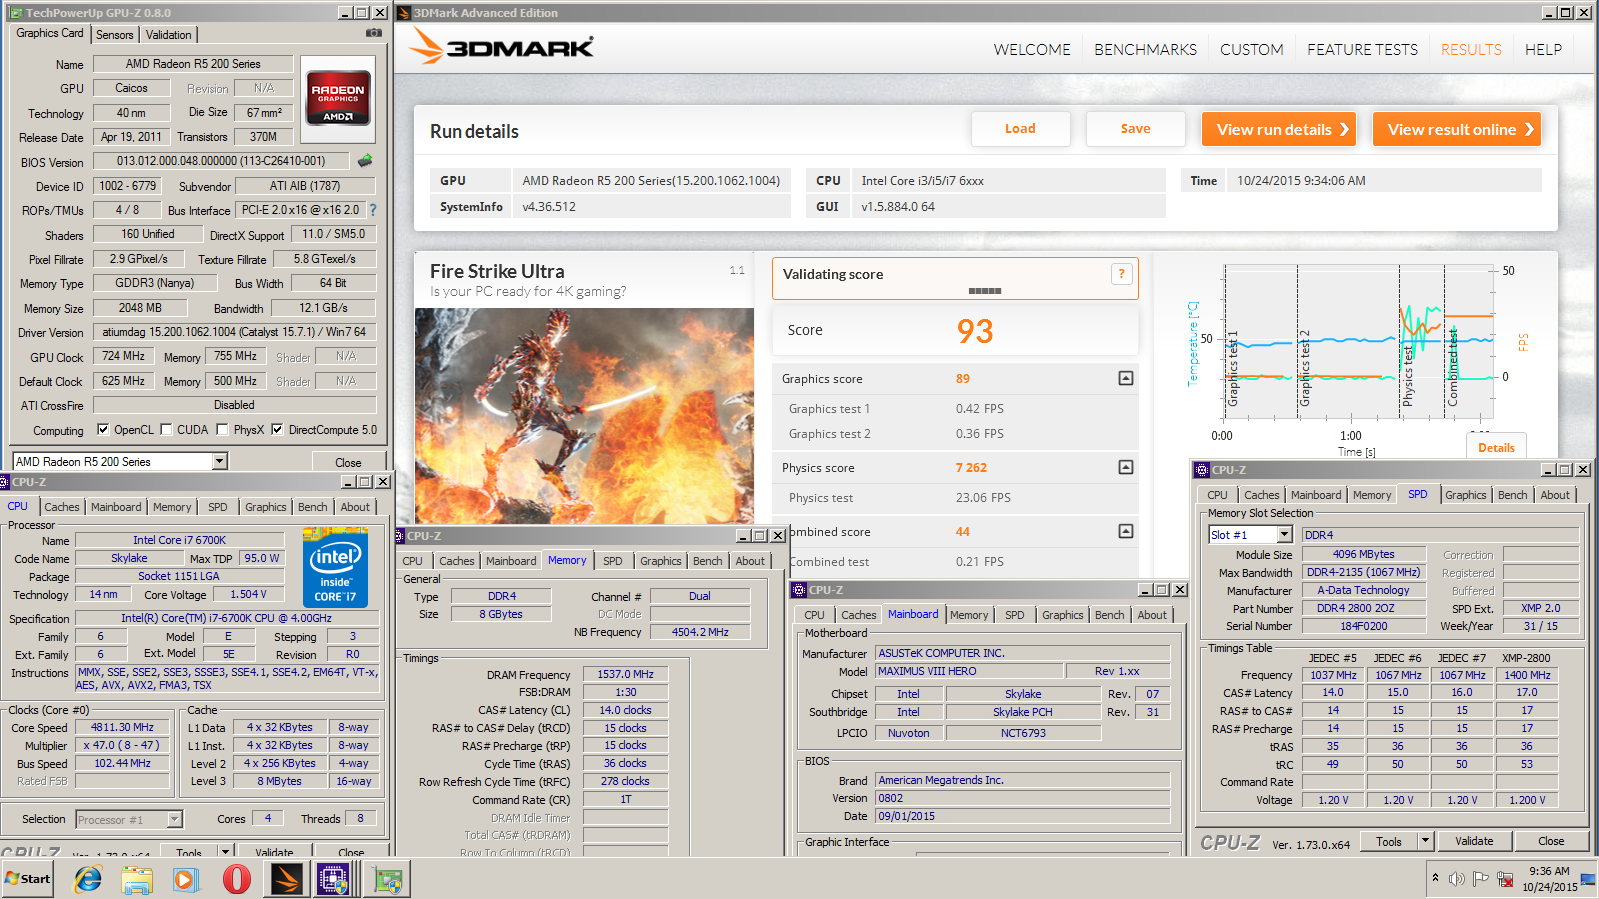Toggle the CUDA checkbox in GPU-Z
The width and height of the screenshot is (1599, 899).
(x=166, y=430)
